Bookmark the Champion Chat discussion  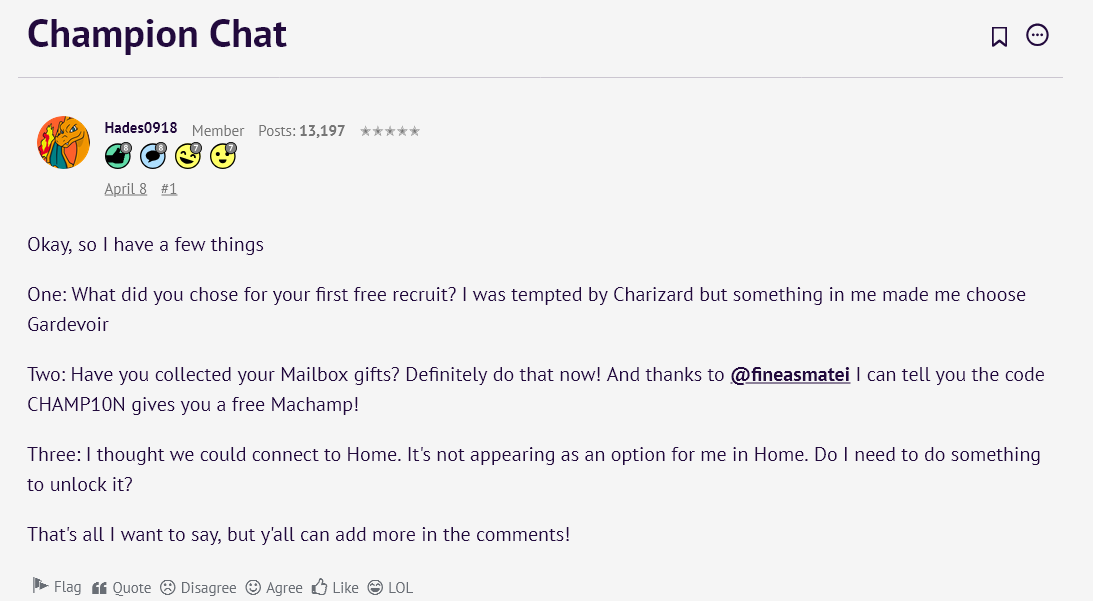[x=999, y=37]
